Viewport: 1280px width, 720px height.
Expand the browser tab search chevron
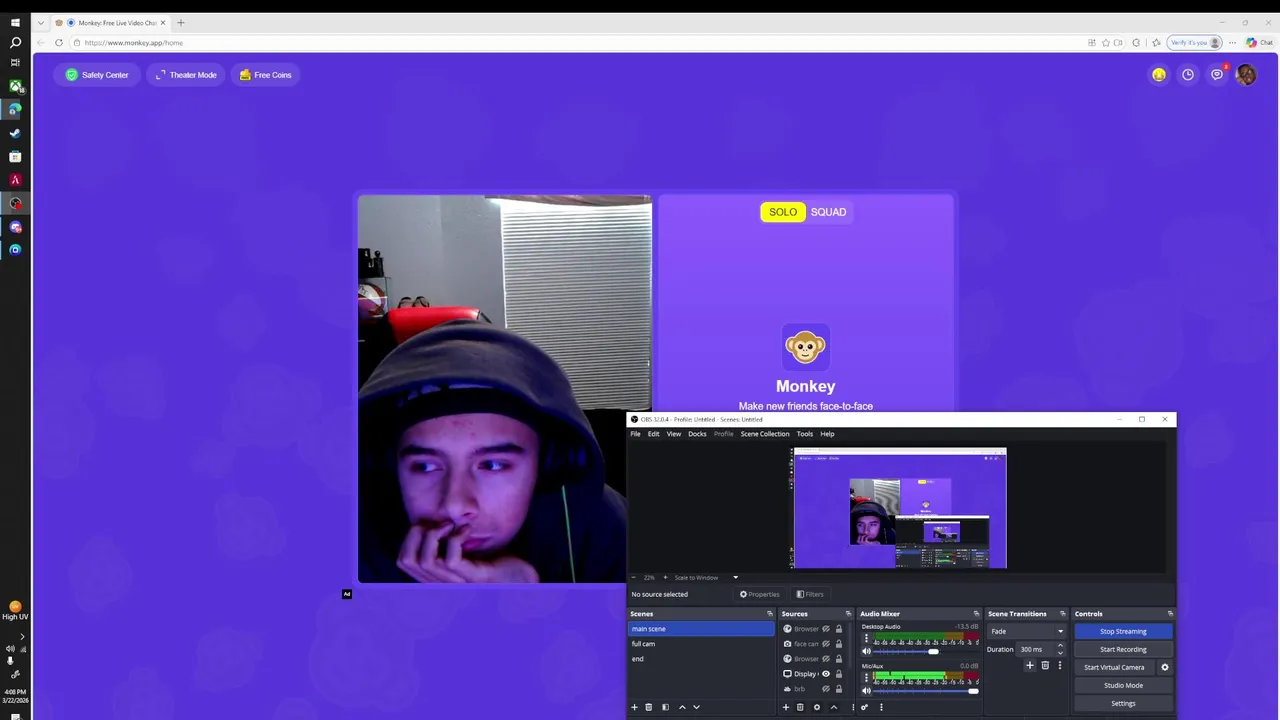tap(41, 23)
